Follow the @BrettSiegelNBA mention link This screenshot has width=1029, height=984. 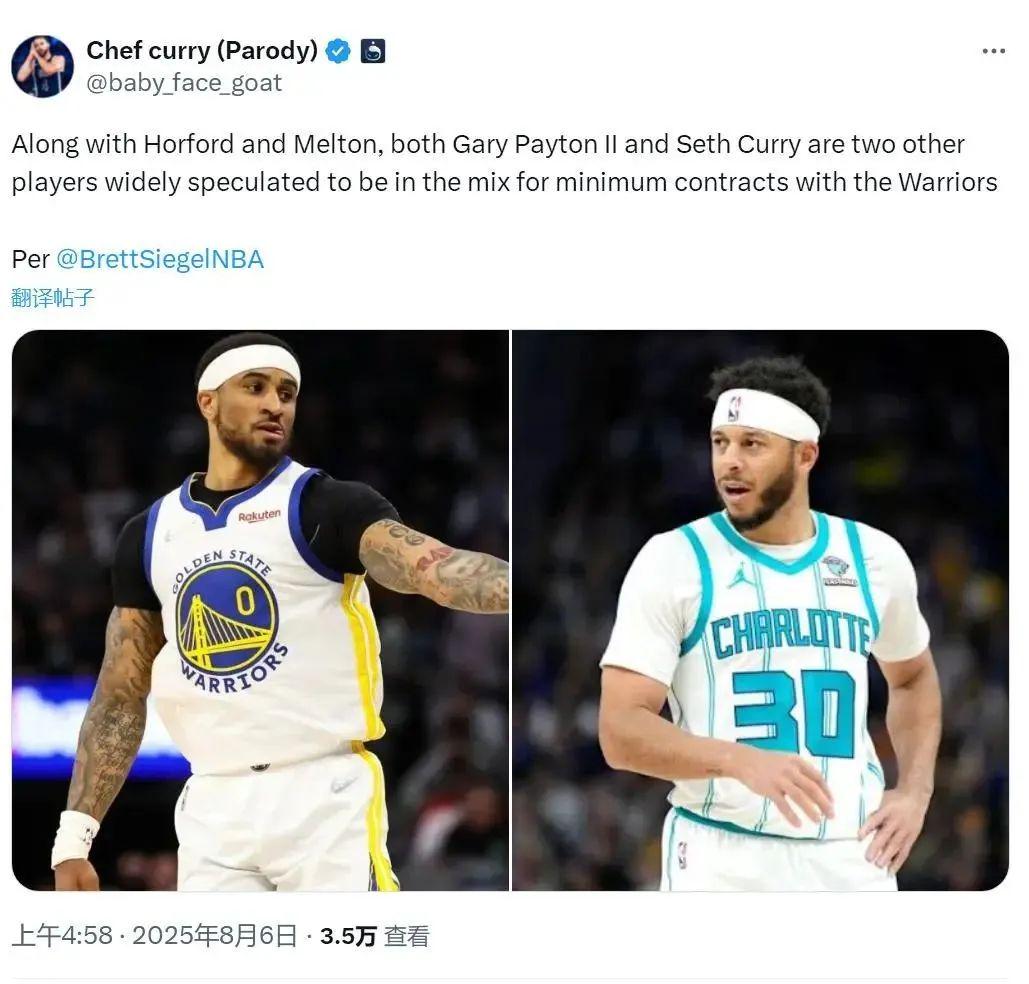[x=160, y=259]
